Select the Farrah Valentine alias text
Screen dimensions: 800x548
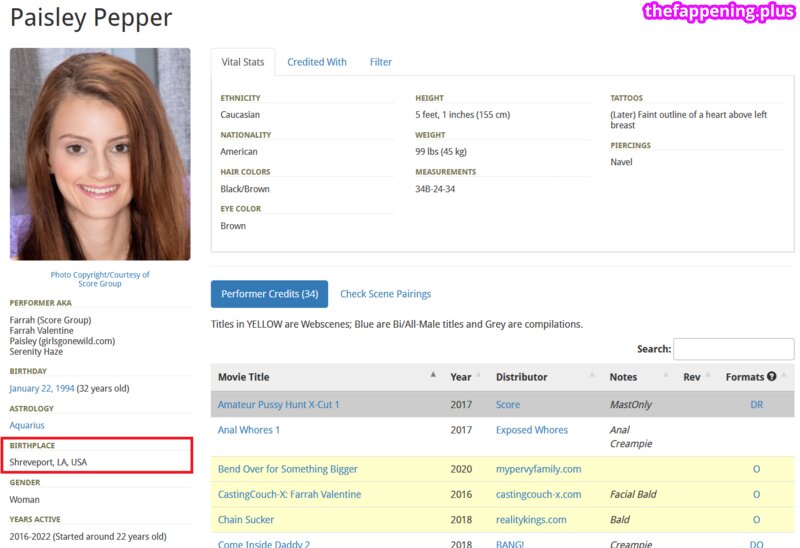point(41,331)
